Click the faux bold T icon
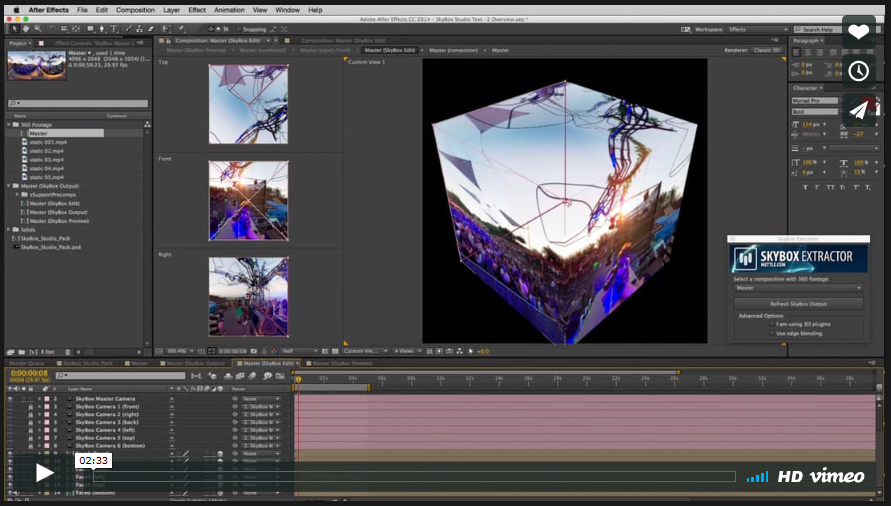This screenshot has width=891, height=506. coord(805,187)
